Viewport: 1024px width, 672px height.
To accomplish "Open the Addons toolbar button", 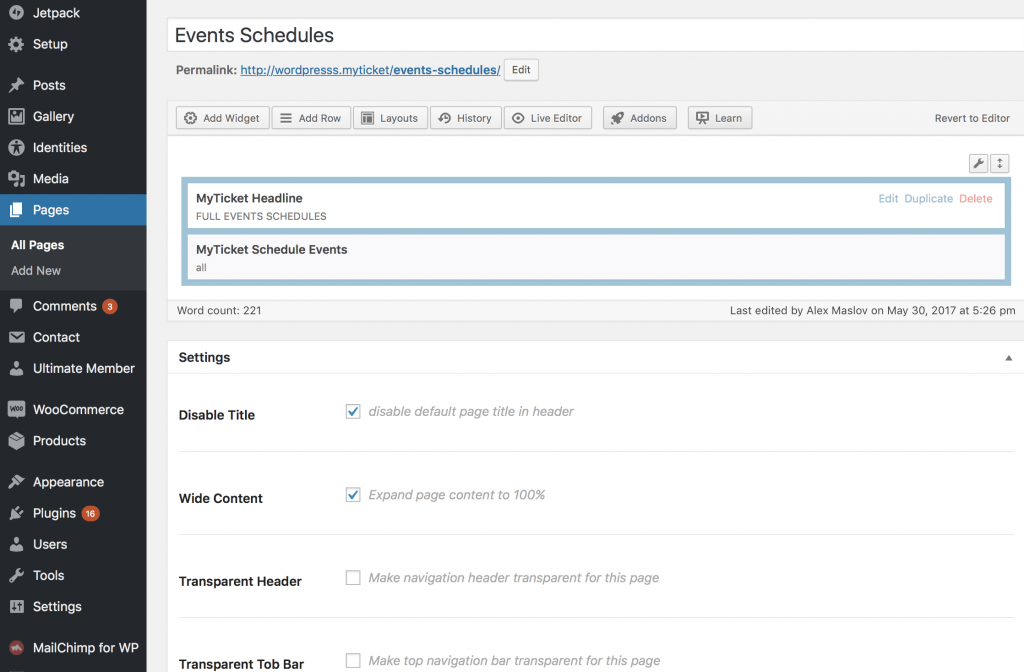I will [639, 118].
